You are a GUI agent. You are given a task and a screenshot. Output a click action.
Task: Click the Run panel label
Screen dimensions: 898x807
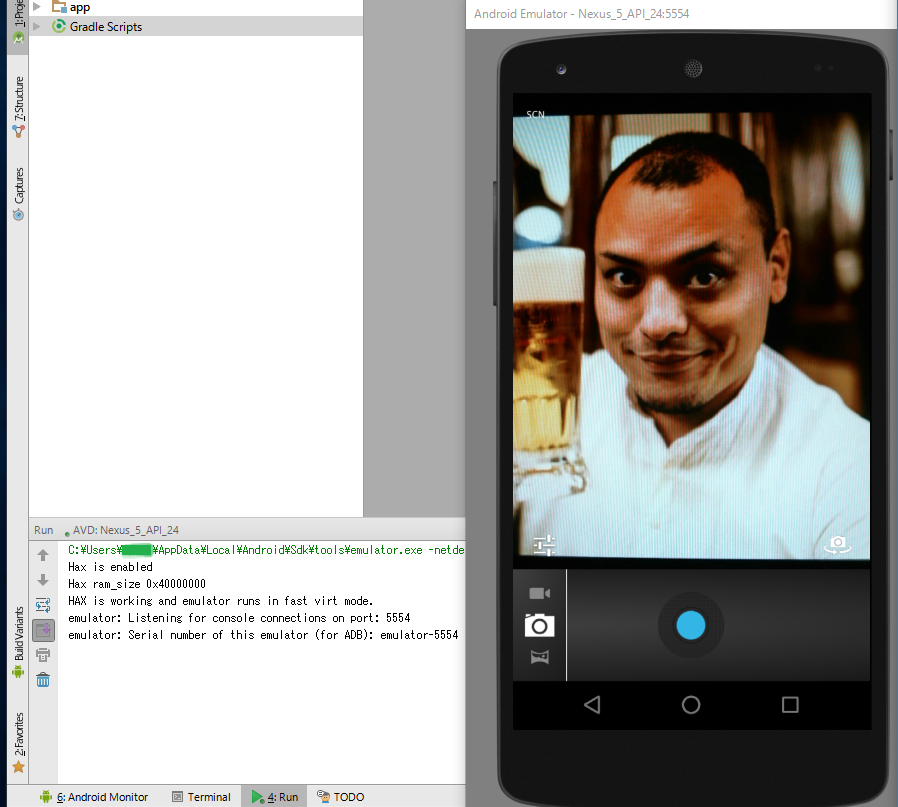click(44, 530)
